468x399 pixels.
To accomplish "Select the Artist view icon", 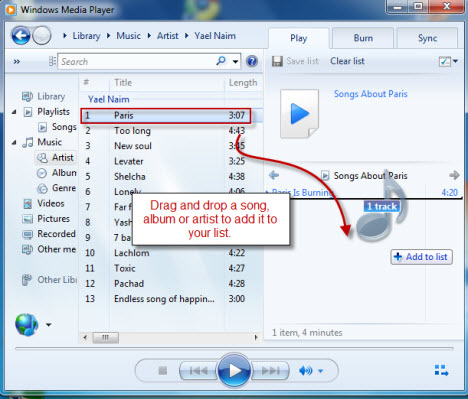I will coord(42,158).
